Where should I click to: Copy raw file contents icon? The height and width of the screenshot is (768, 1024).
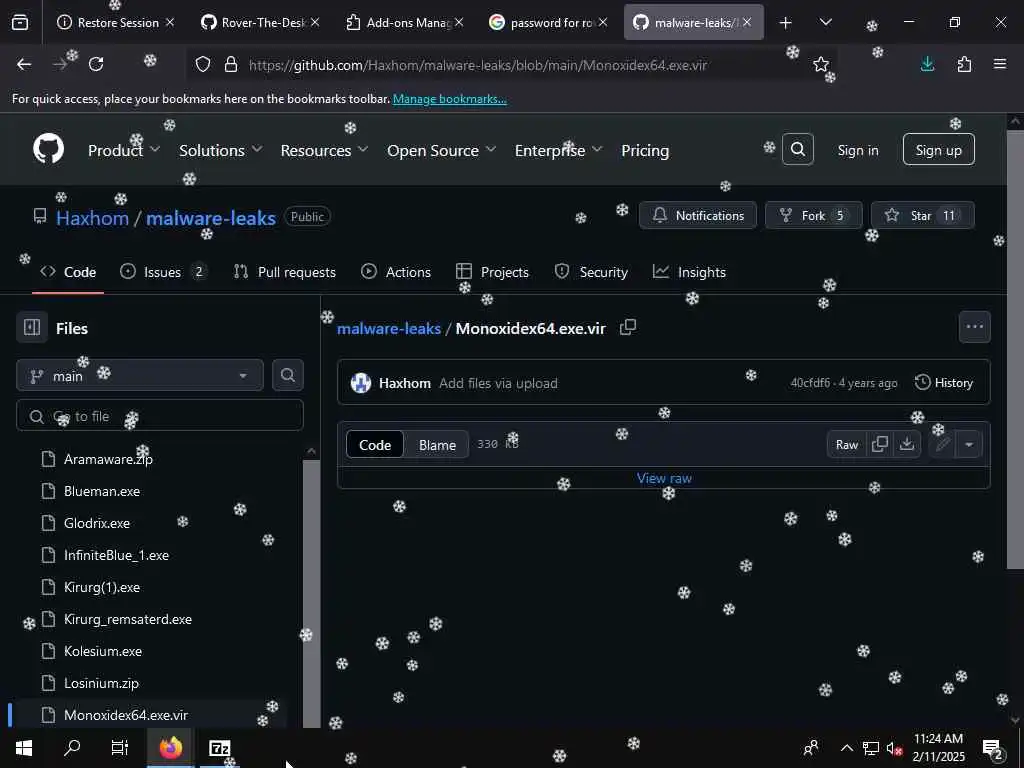[880, 444]
